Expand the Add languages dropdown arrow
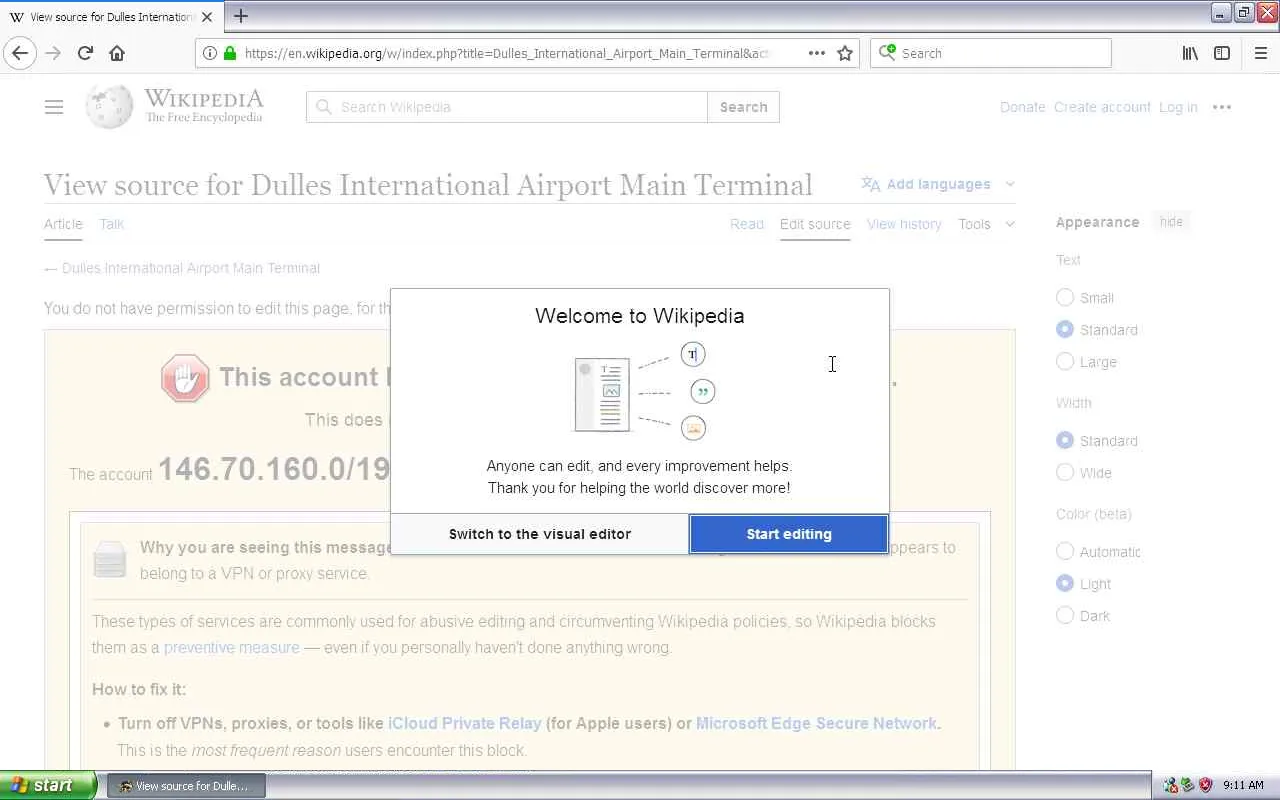 pyautogui.click(x=1010, y=184)
